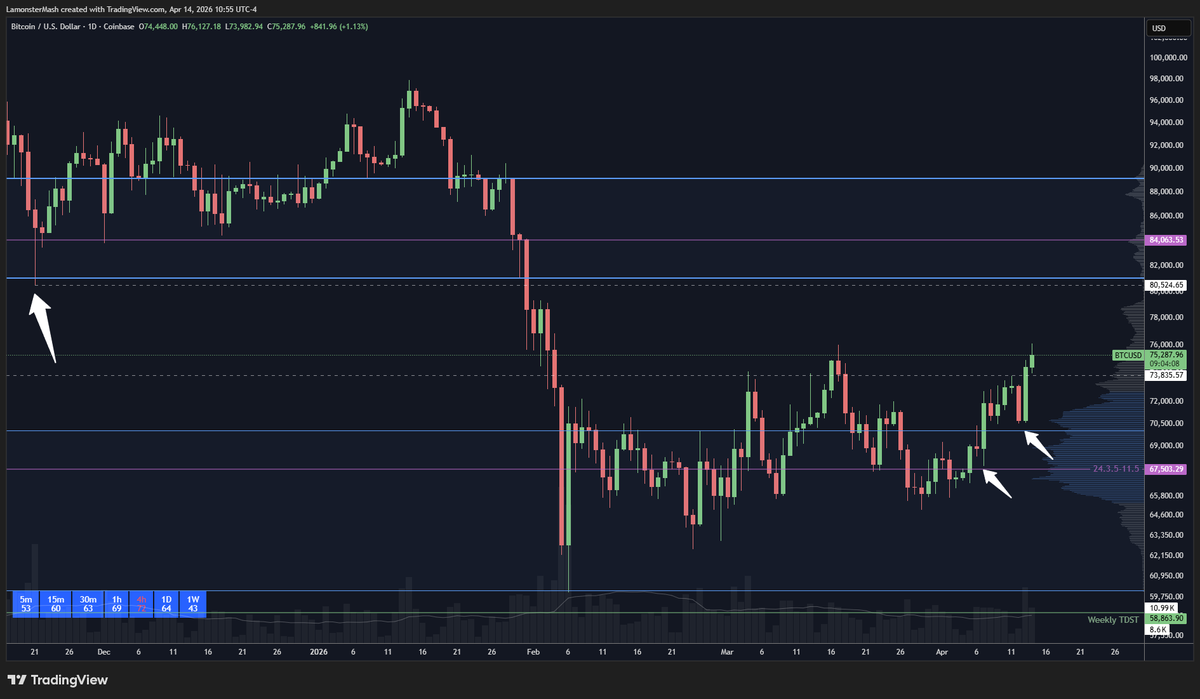This screenshot has height=699, width=1200.
Task: Click the Weekly TDST label
Action: coord(1115,620)
